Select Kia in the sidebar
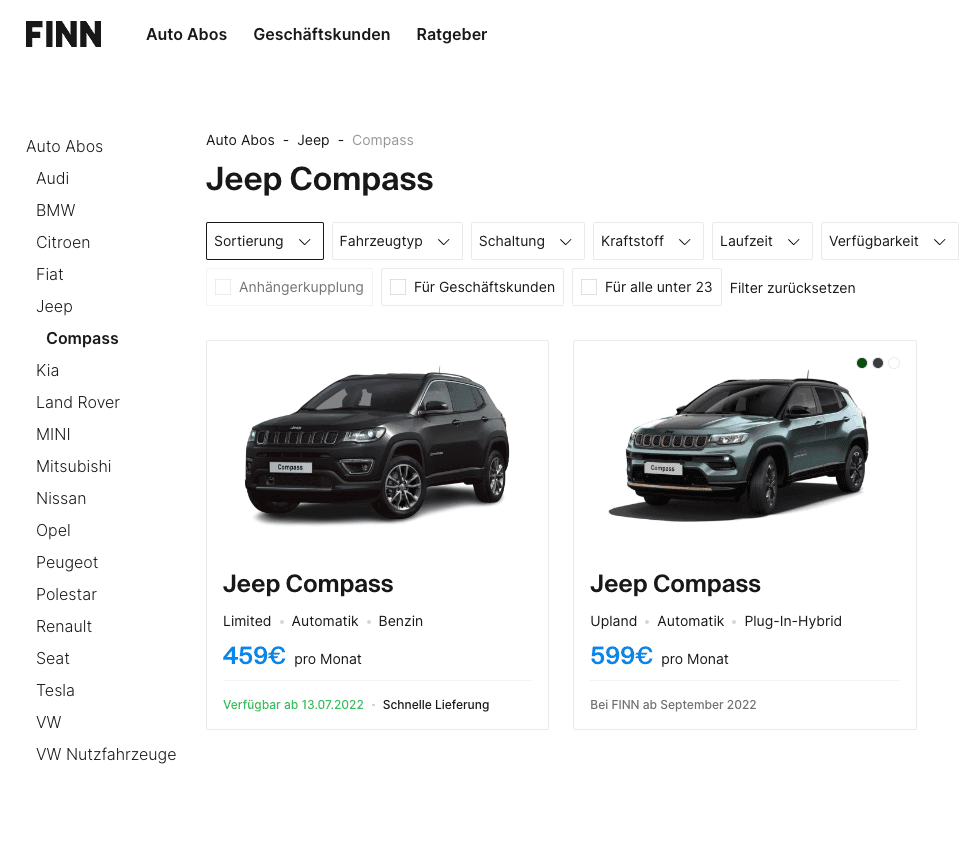The height and width of the screenshot is (860, 964). [x=47, y=370]
